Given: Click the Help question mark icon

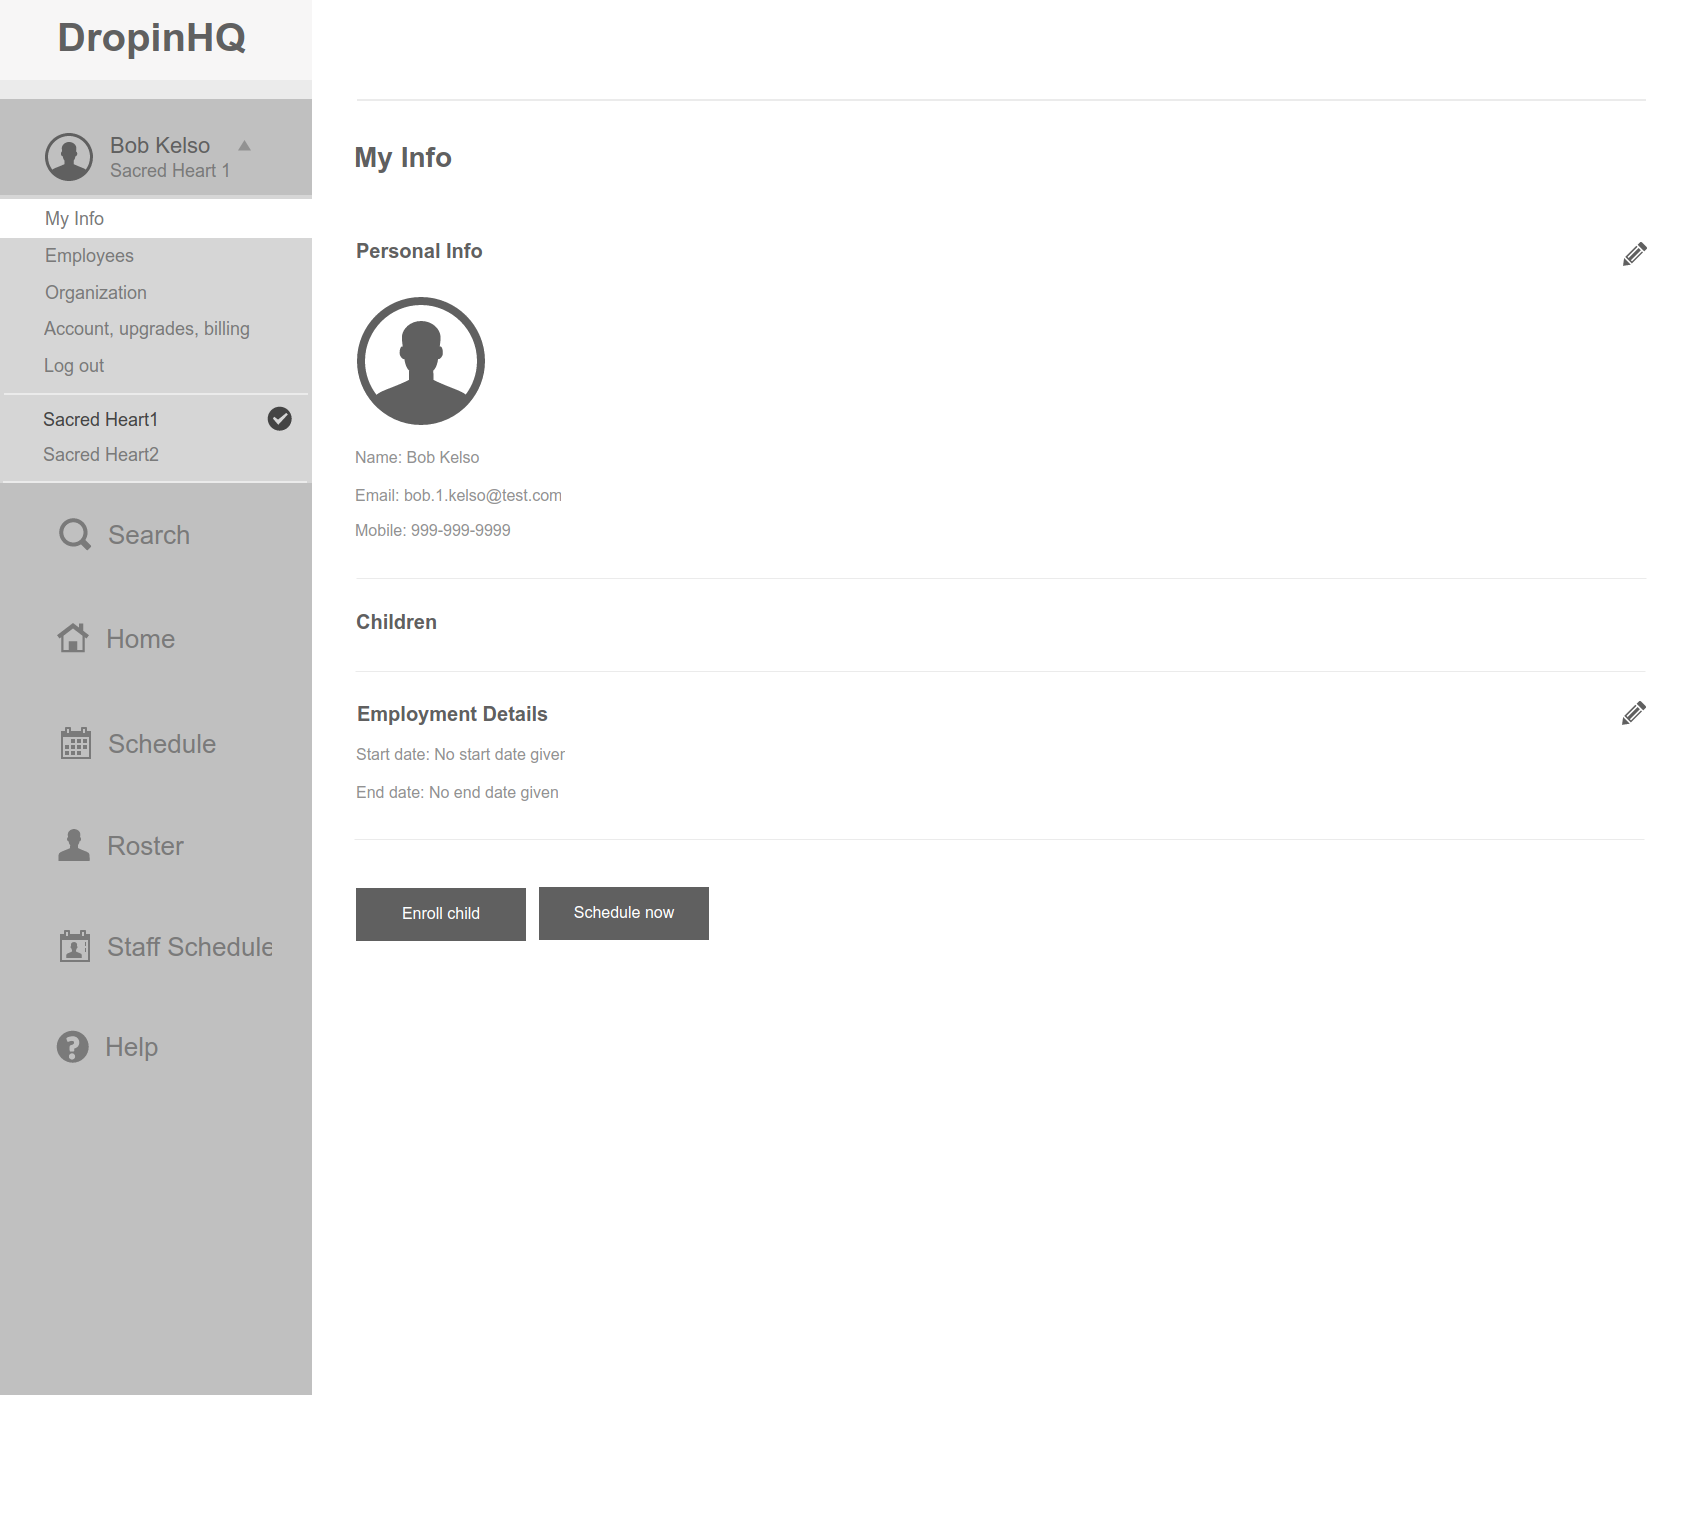Looking at the screenshot, I should click(73, 1047).
